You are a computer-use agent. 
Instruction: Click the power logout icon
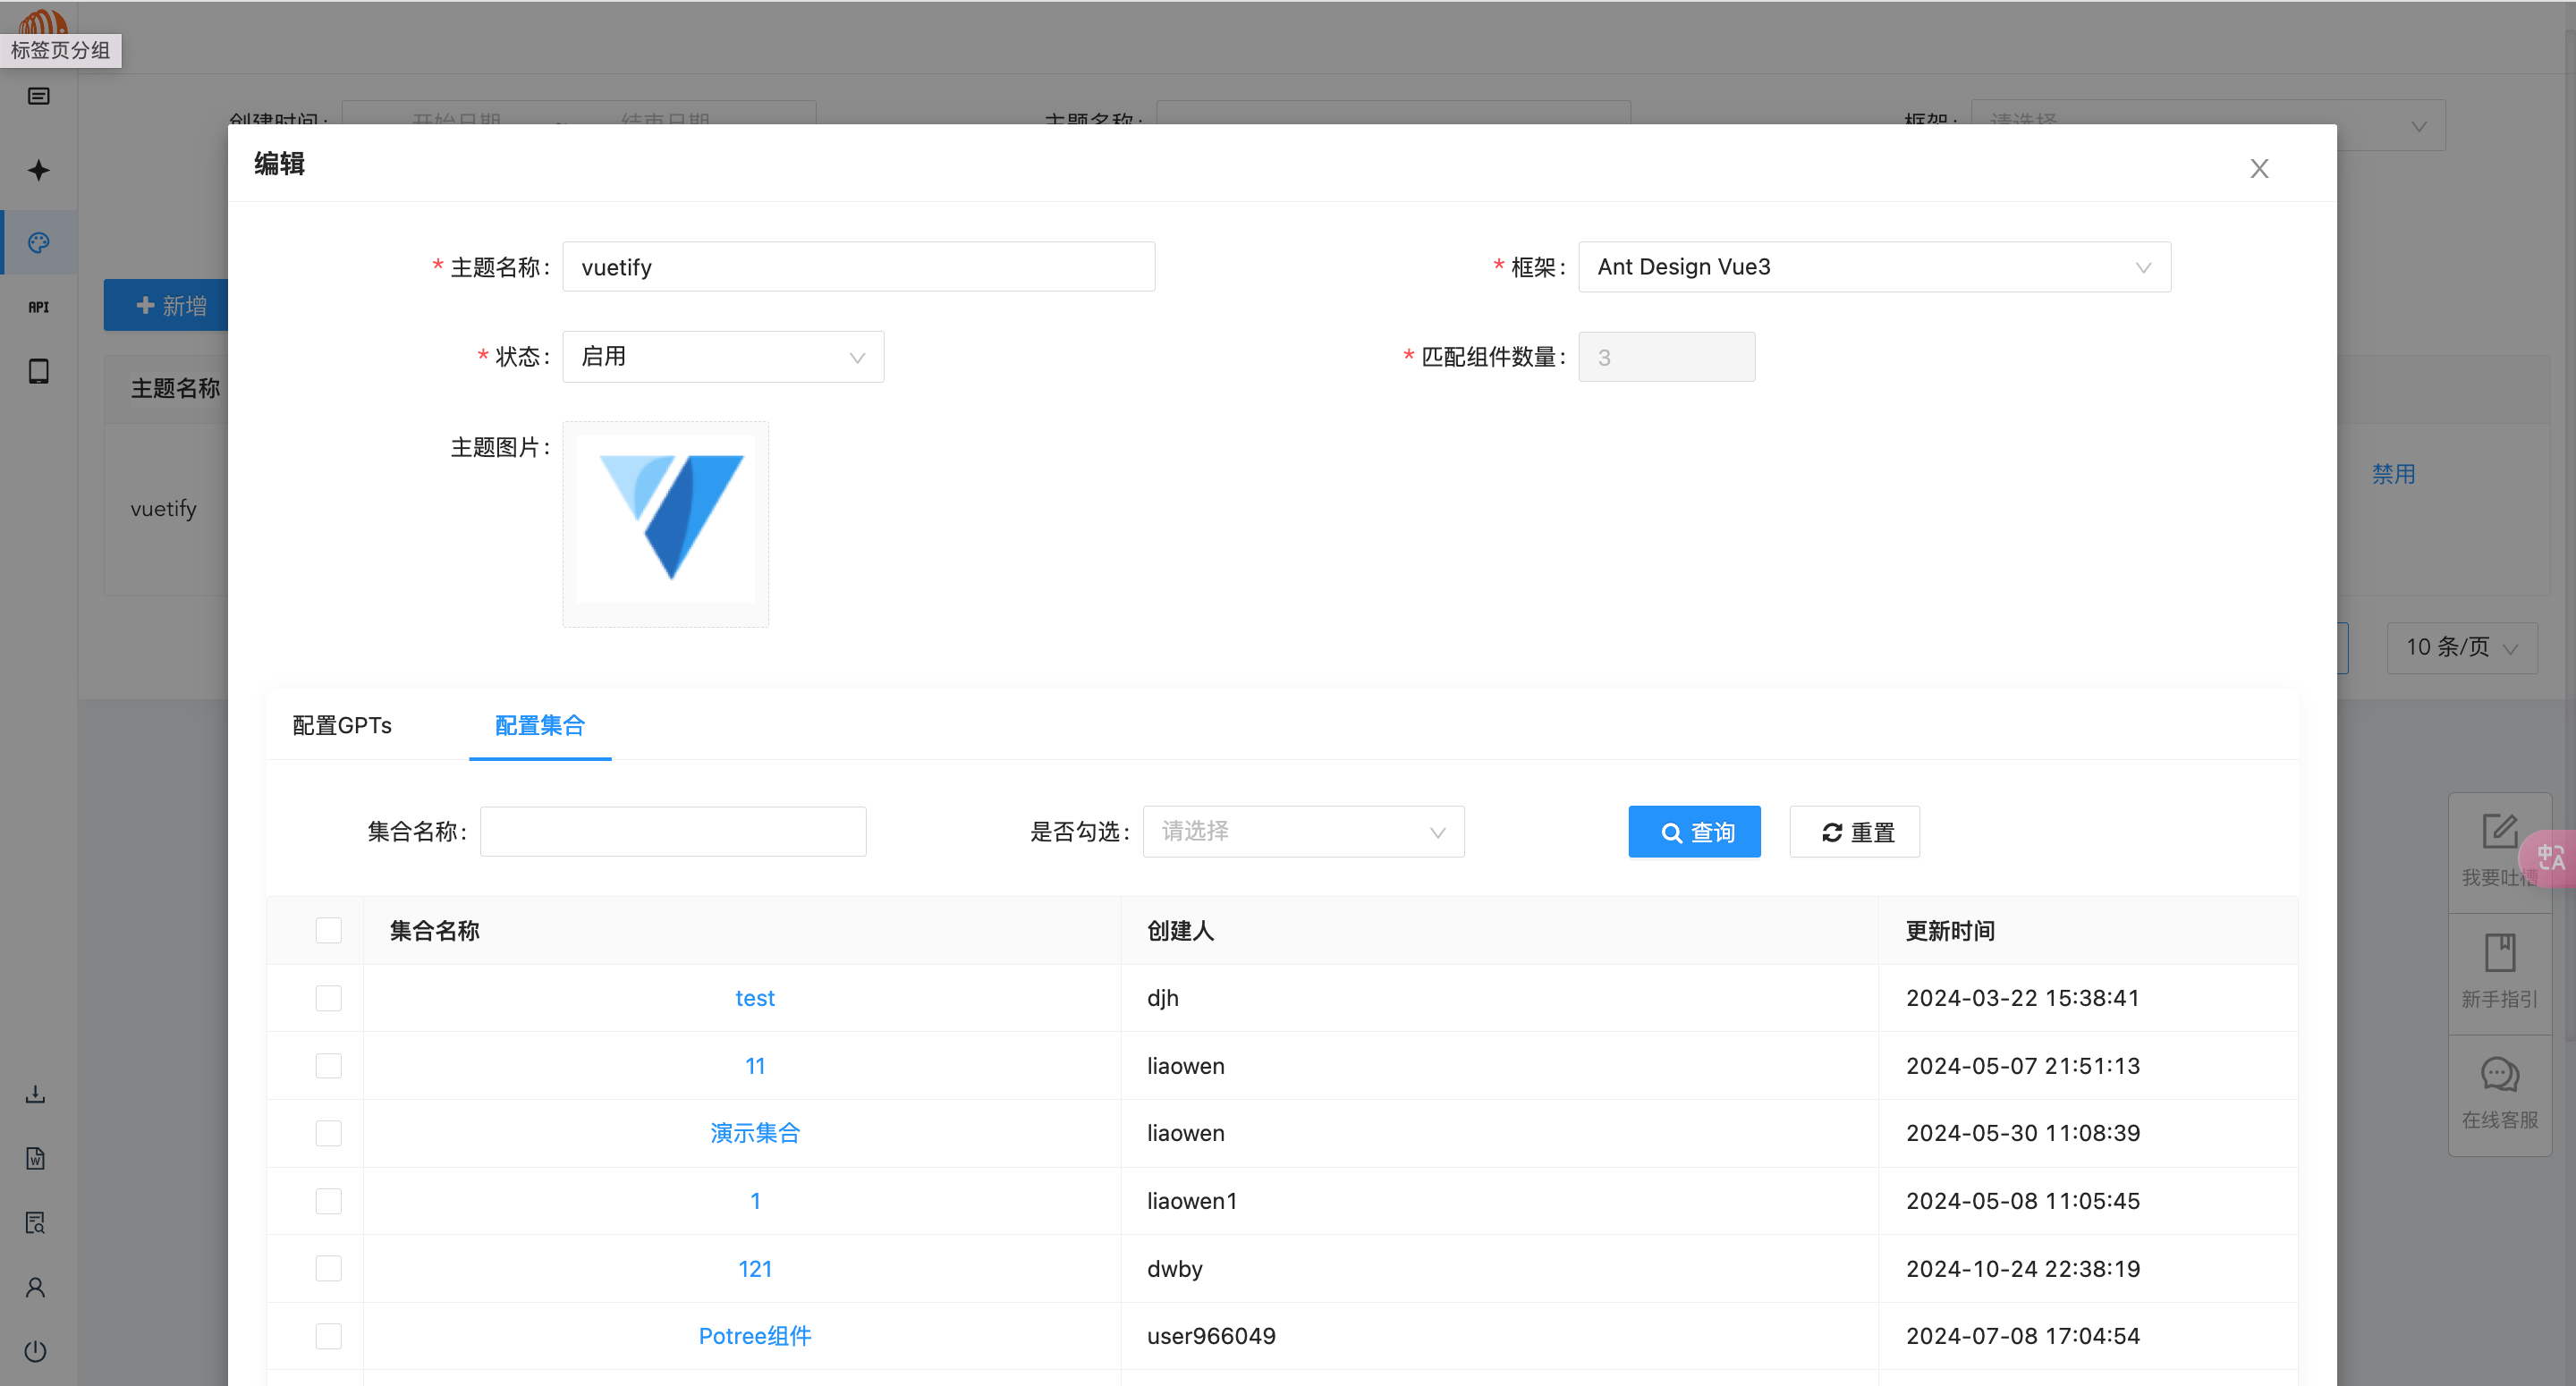(35, 1351)
